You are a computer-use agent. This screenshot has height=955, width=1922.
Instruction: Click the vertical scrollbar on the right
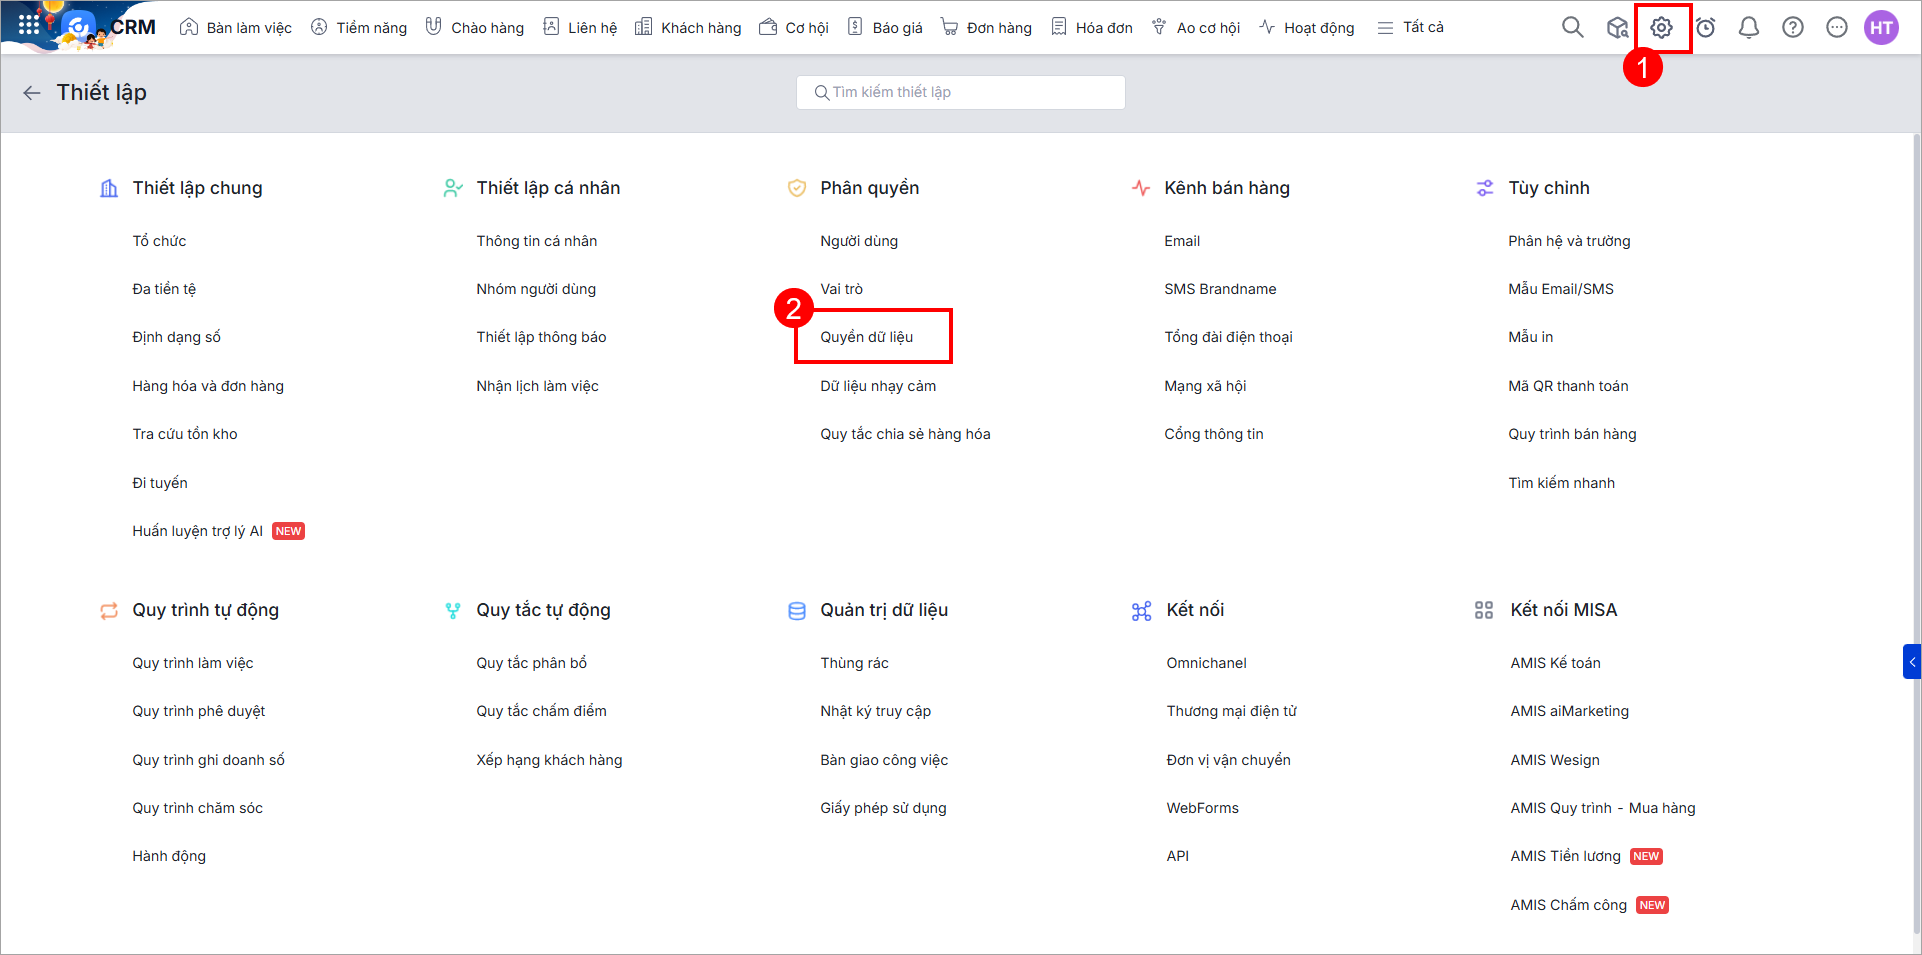(x=1915, y=400)
